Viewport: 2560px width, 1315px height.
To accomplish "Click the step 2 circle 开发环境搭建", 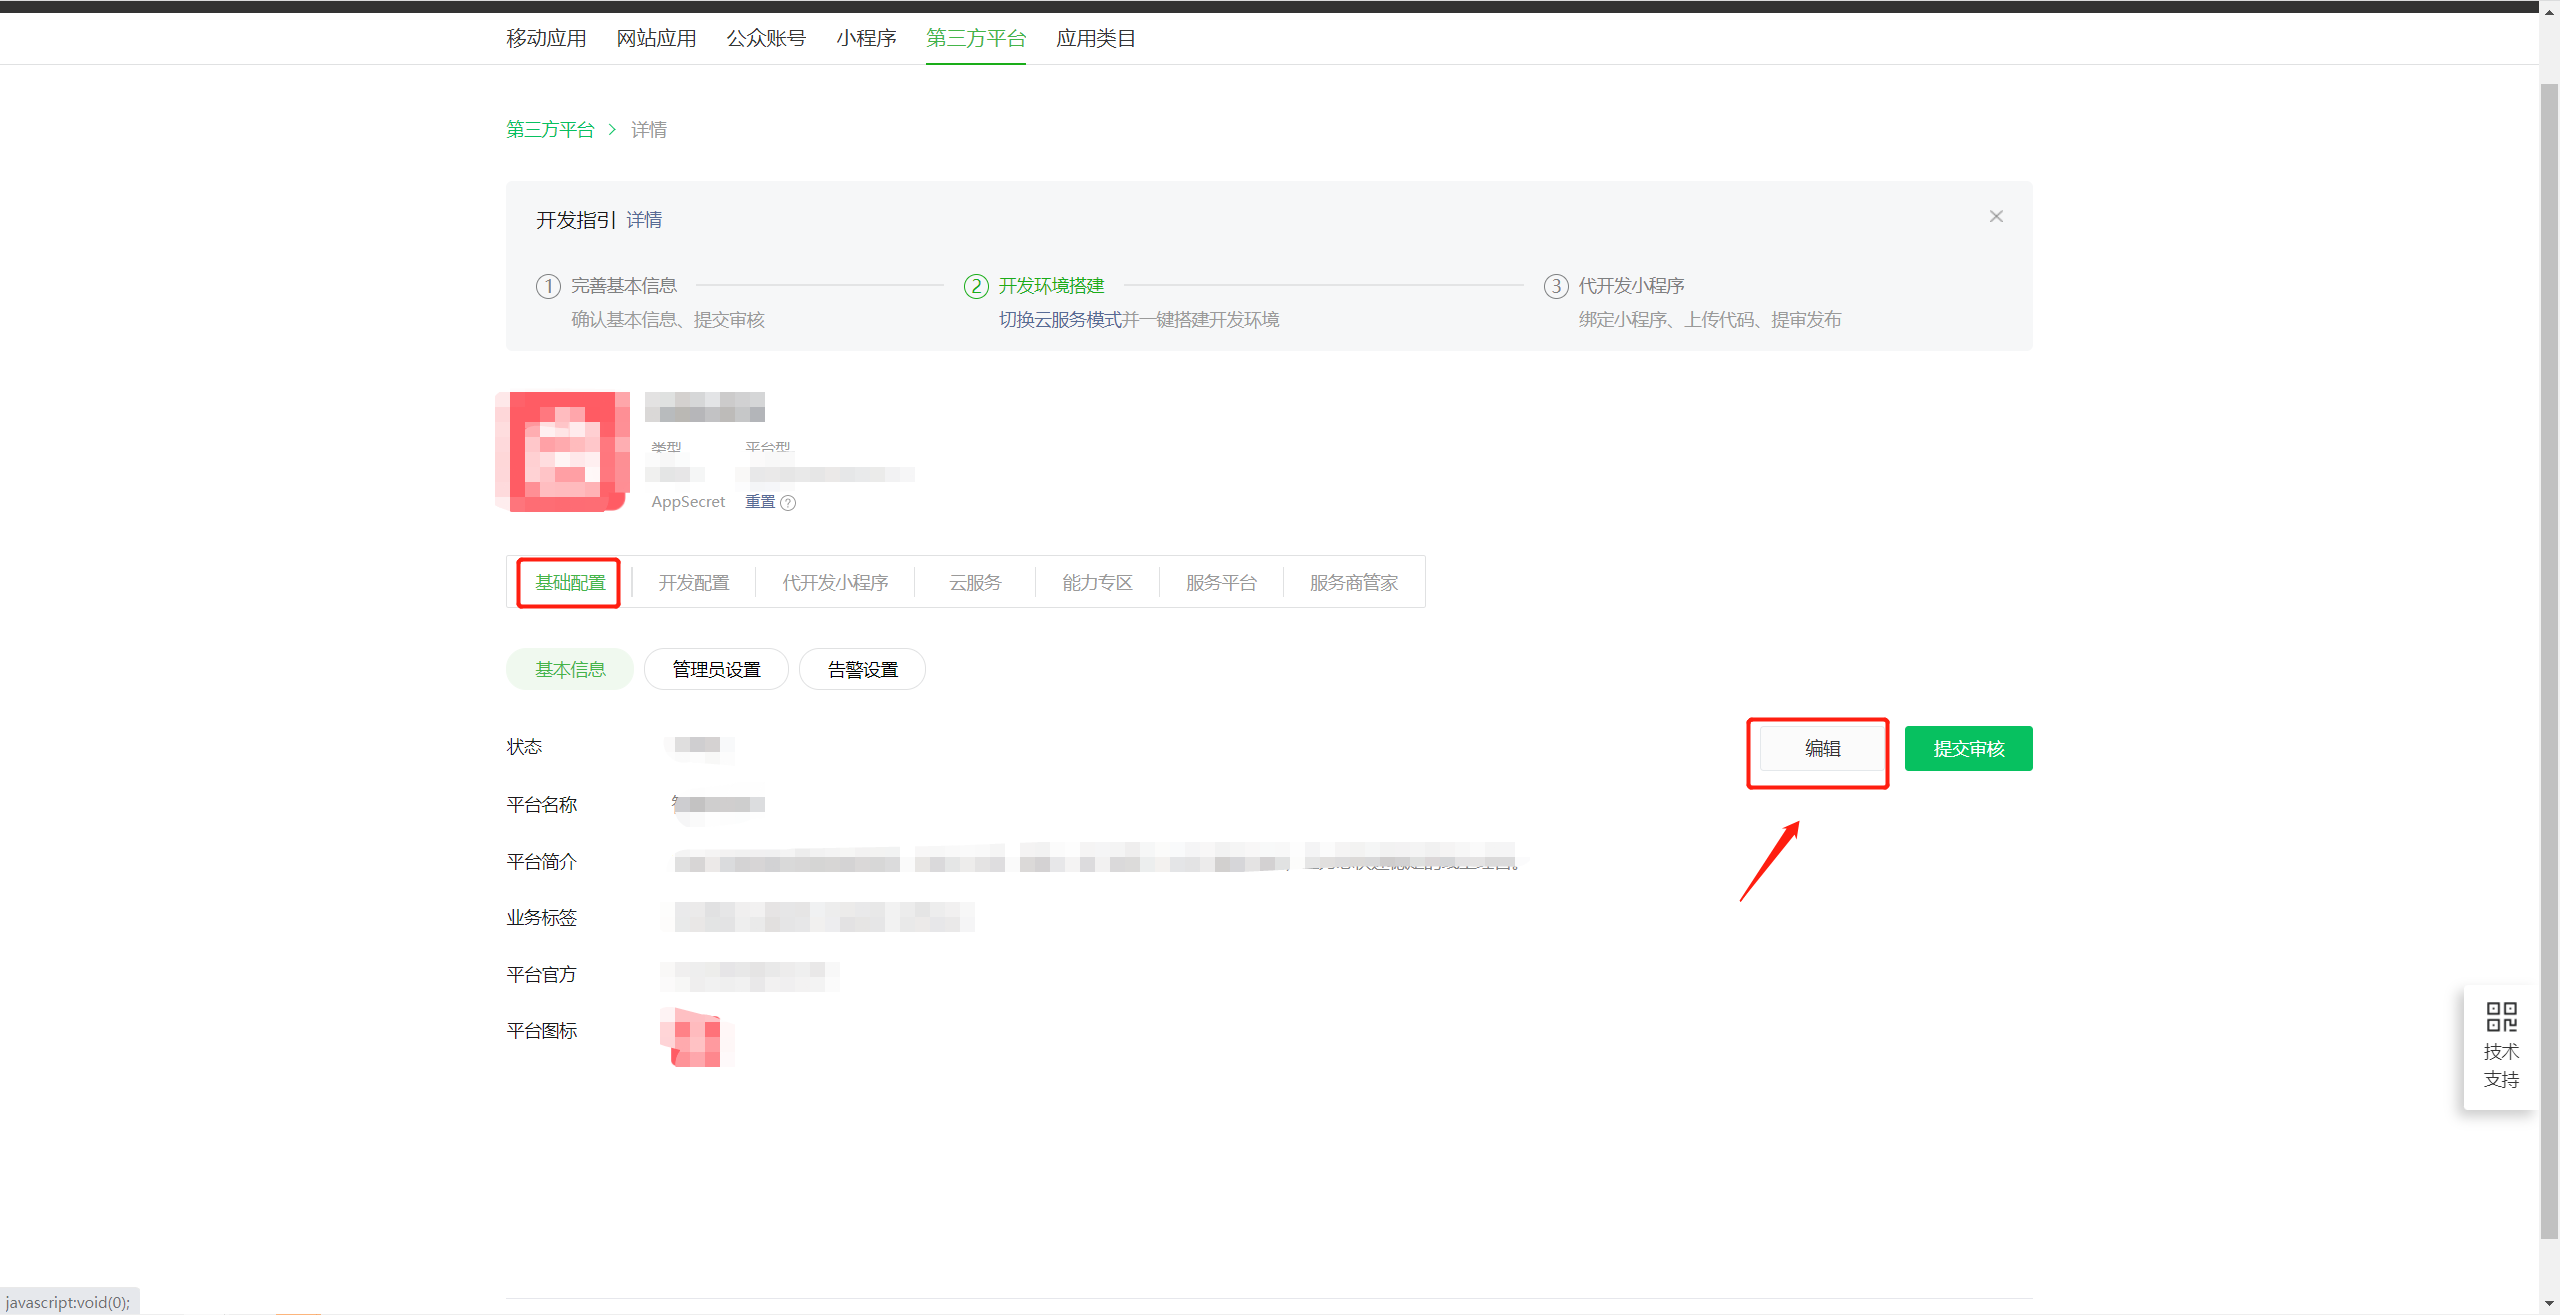I will point(976,287).
